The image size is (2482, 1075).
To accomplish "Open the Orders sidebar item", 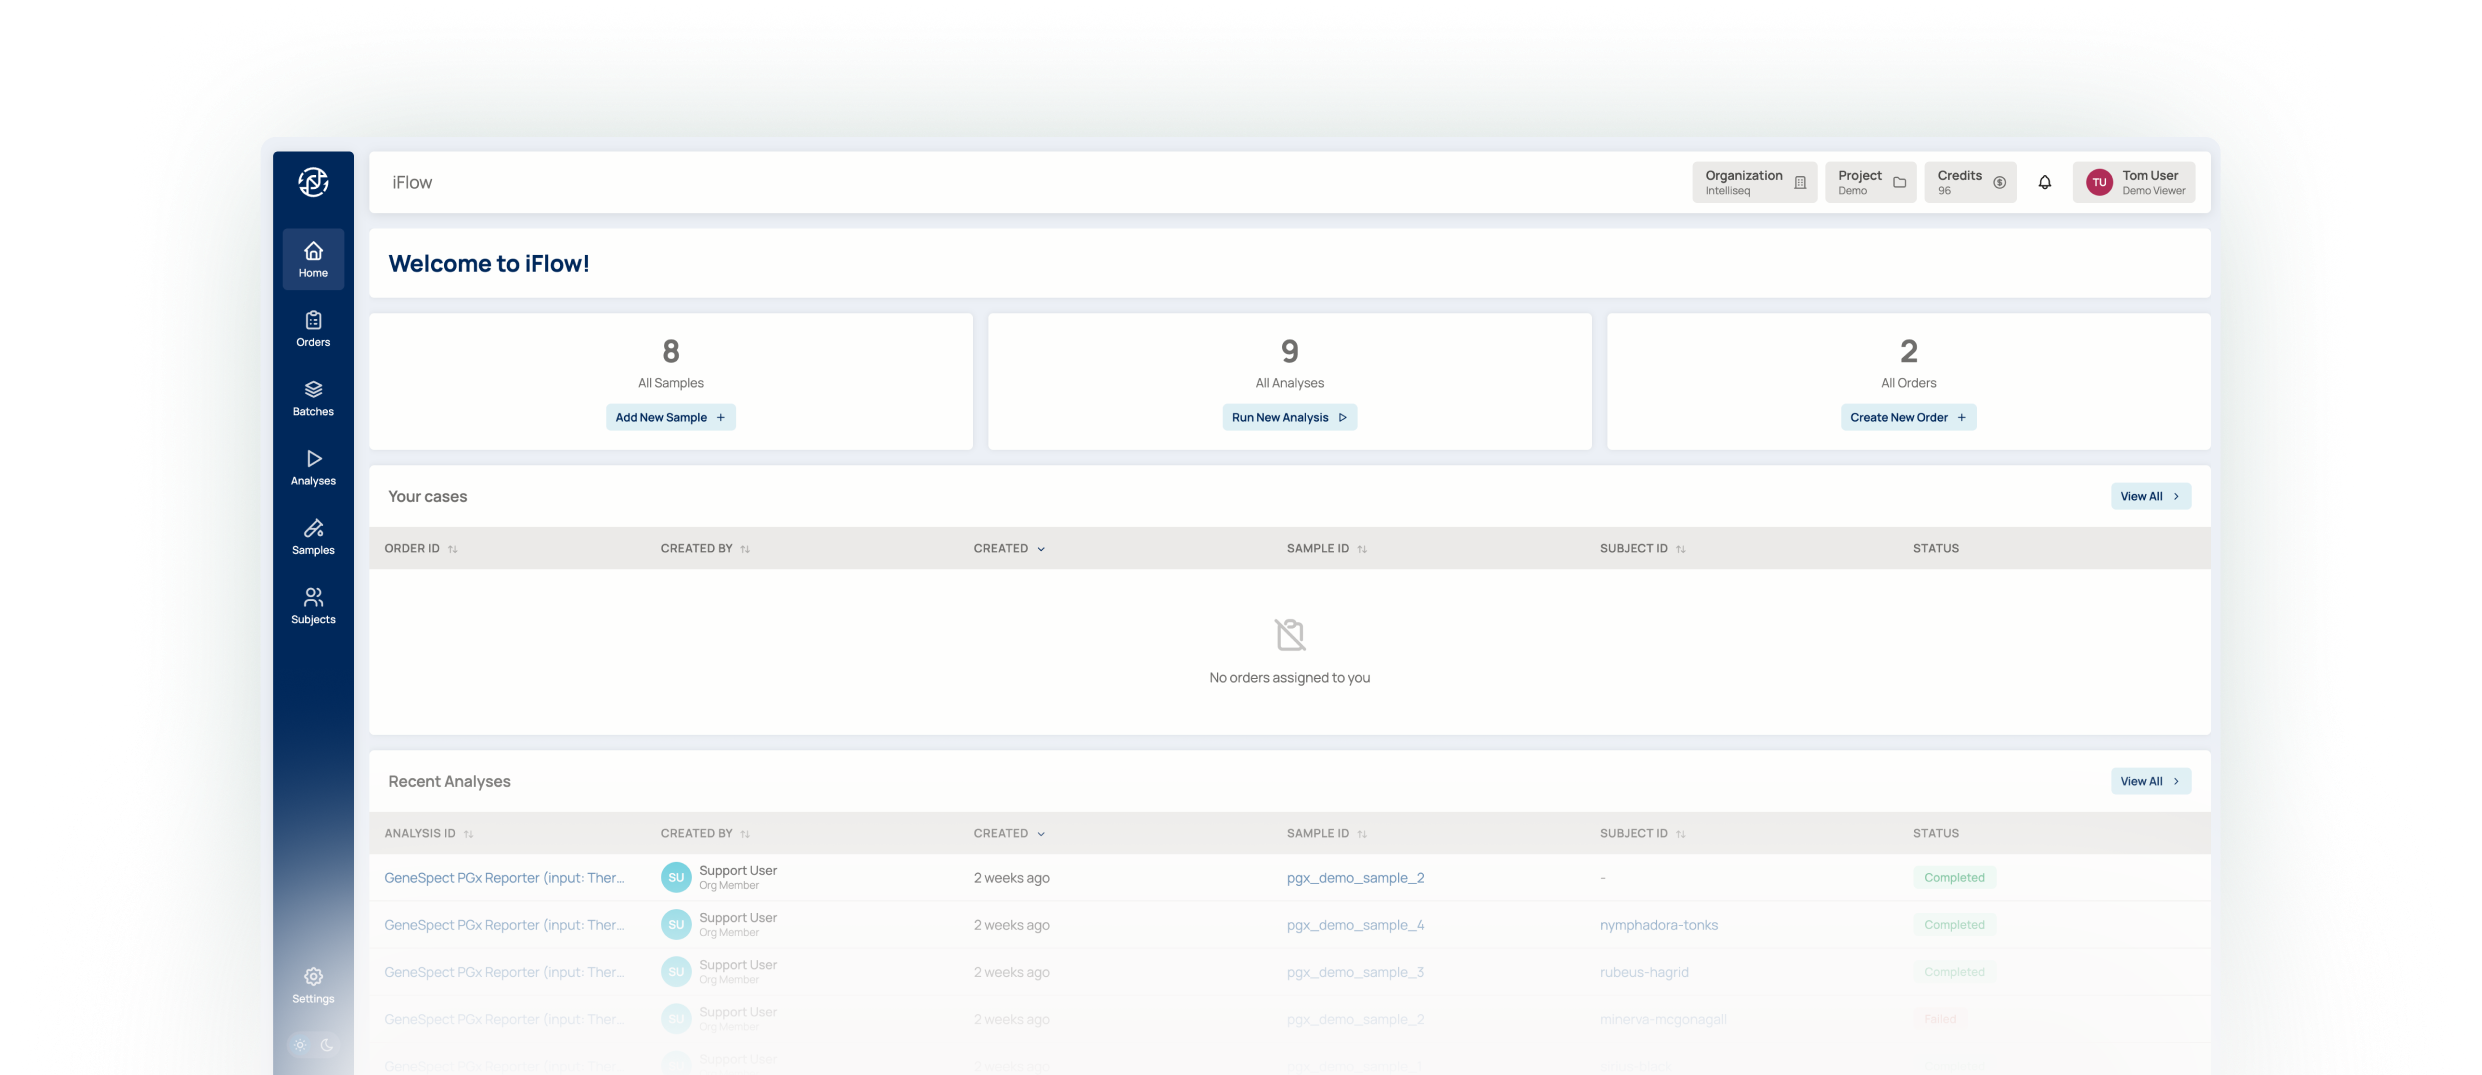I will pyautogui.click(x=313, y=329).
